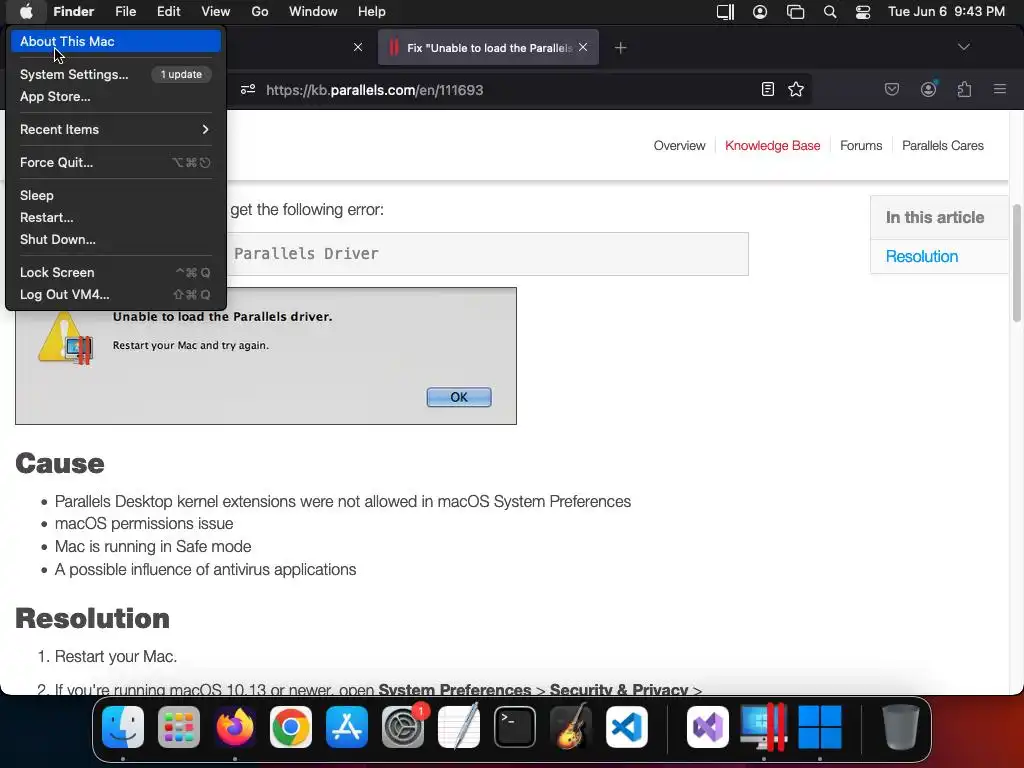1024x768 pixels.
Task: Click the Save to Pocket icon
Action: (x=891, y=89)
